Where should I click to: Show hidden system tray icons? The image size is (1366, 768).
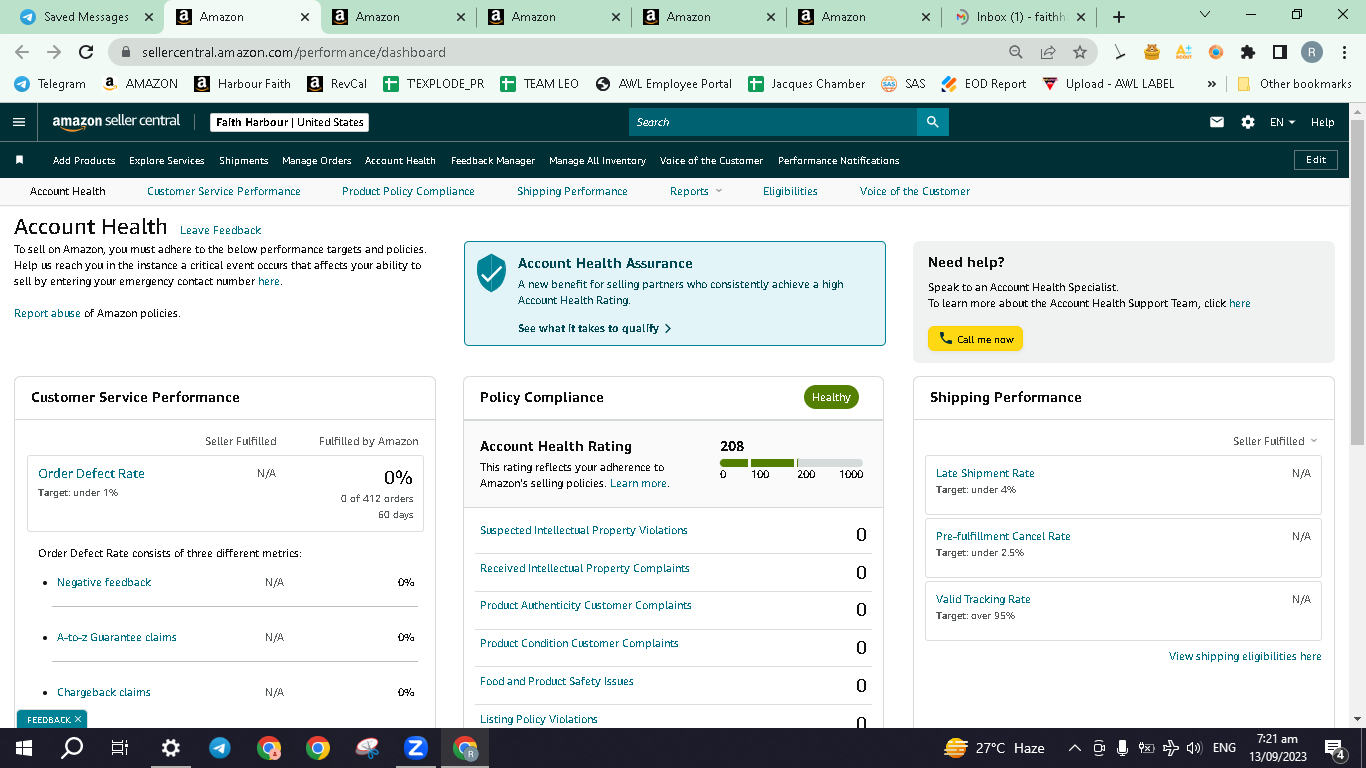pyautogui.click(x=1075, y=748)
